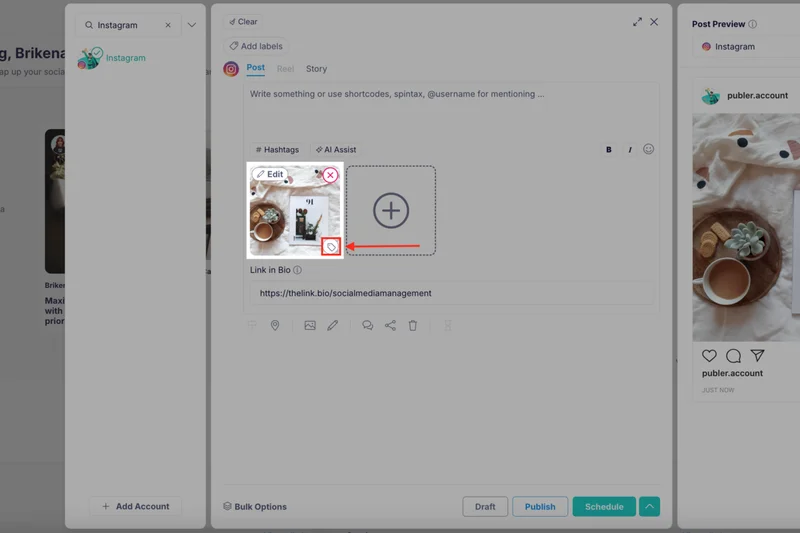Click the comment bubbles icon
800x533 pixels.
367,325
